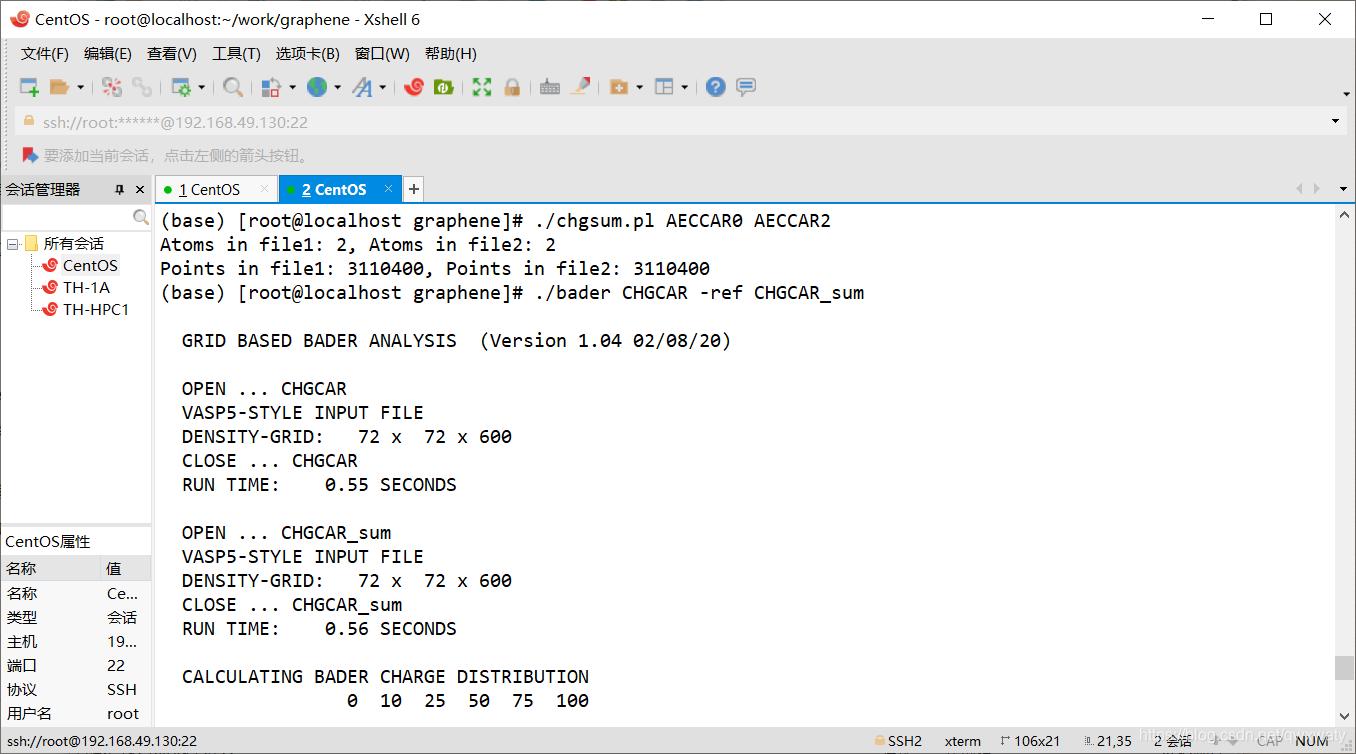Launch Xftp file transfer from the toolbar
The image size is (1356, 754).
coord(442,86)
